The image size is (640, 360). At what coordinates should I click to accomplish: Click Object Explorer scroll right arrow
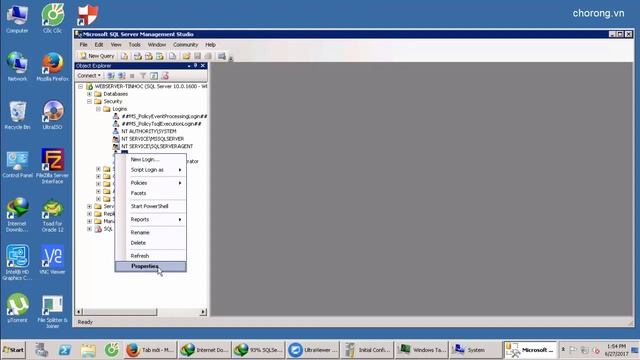click(203, 312)
